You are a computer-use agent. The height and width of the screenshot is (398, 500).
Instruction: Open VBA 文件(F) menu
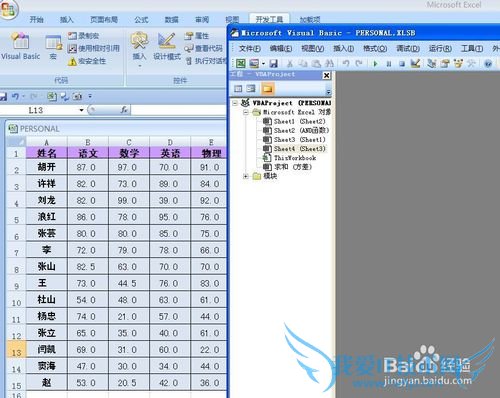point(250,49)
